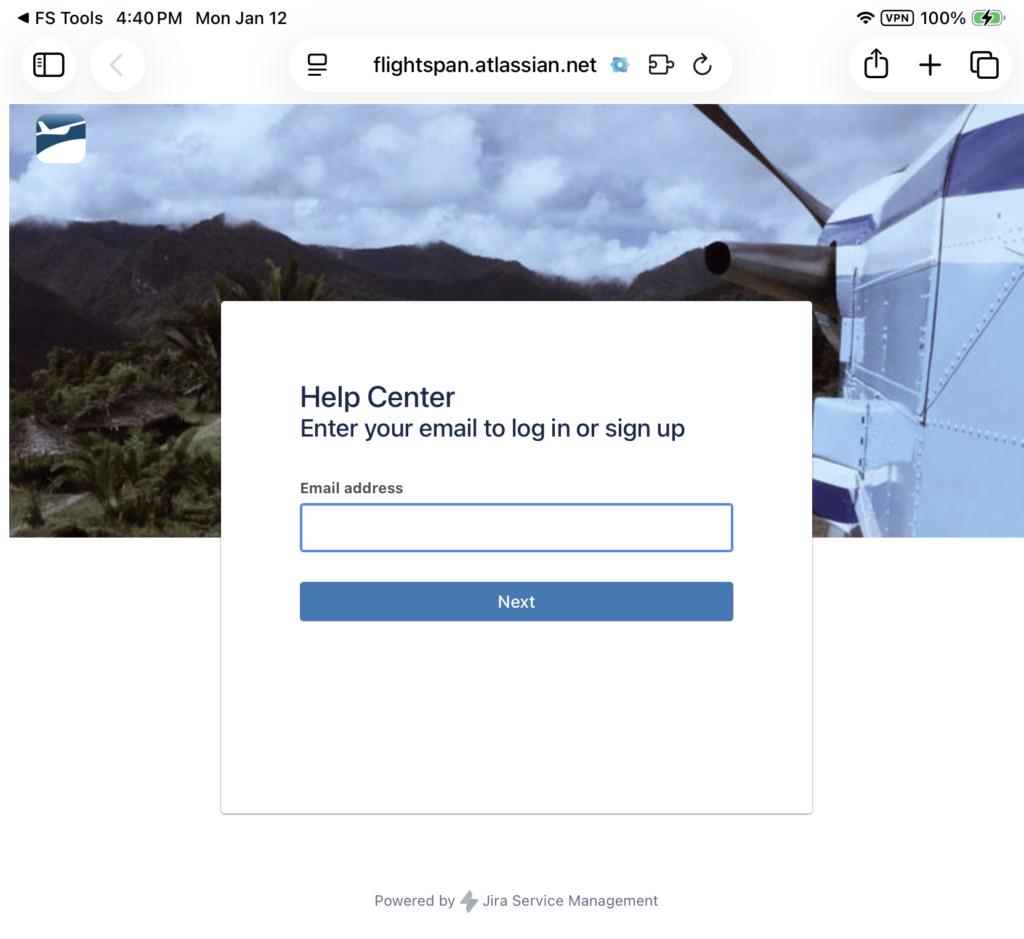The height and width of the screenshot is (939, 1024).
Task: Click the Email address label
Action: click(351, 488)
